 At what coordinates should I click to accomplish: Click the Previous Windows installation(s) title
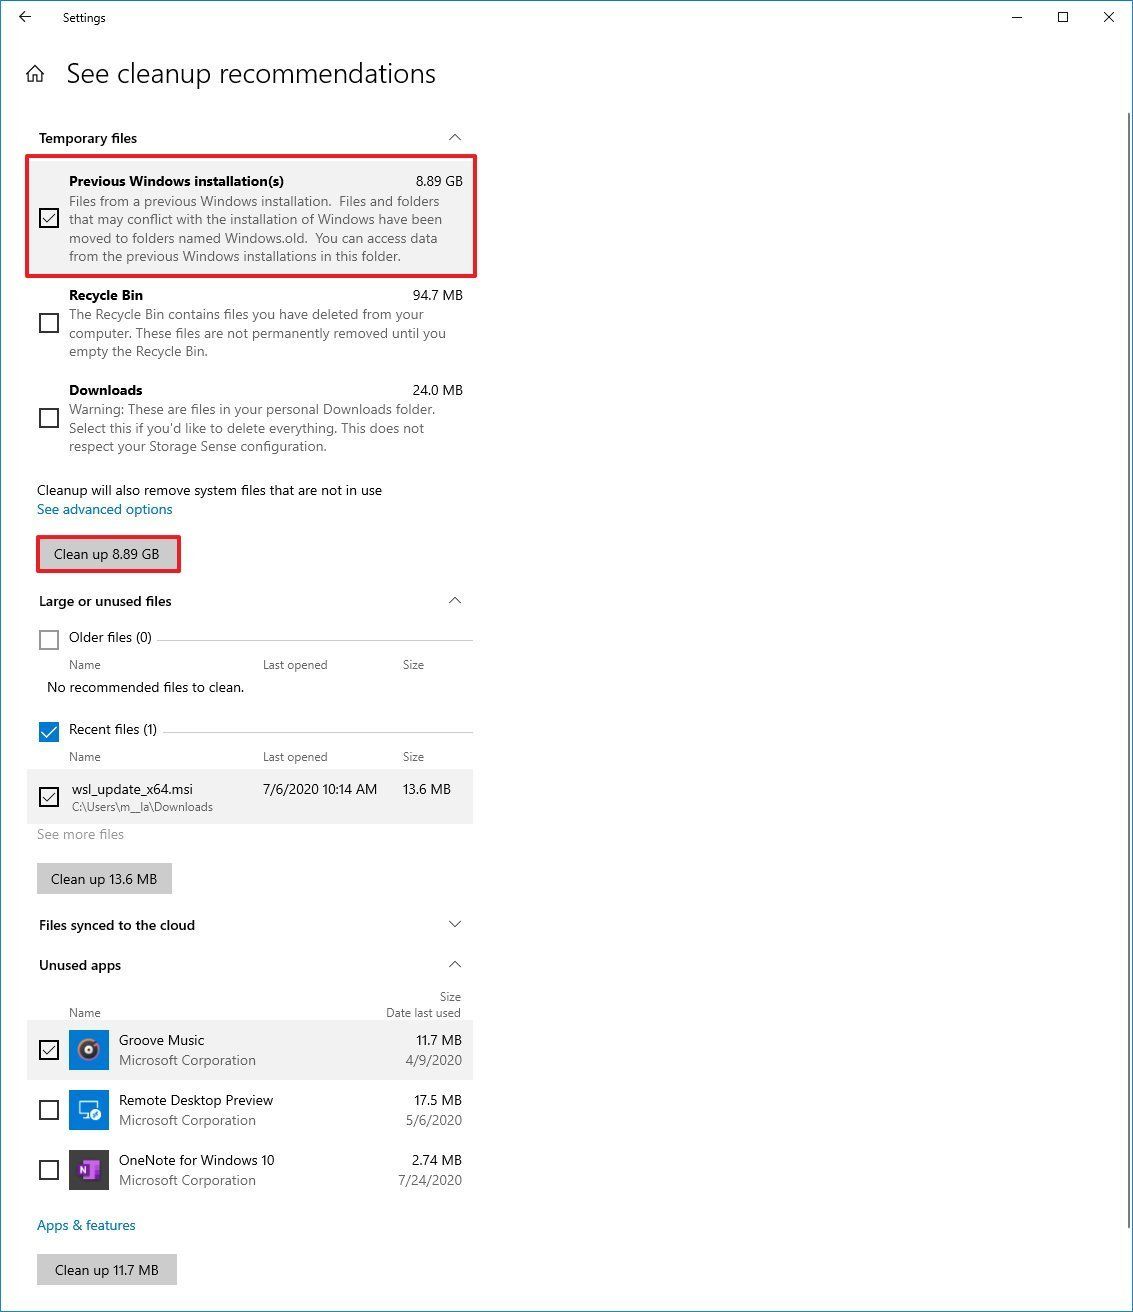pos(176,181)
